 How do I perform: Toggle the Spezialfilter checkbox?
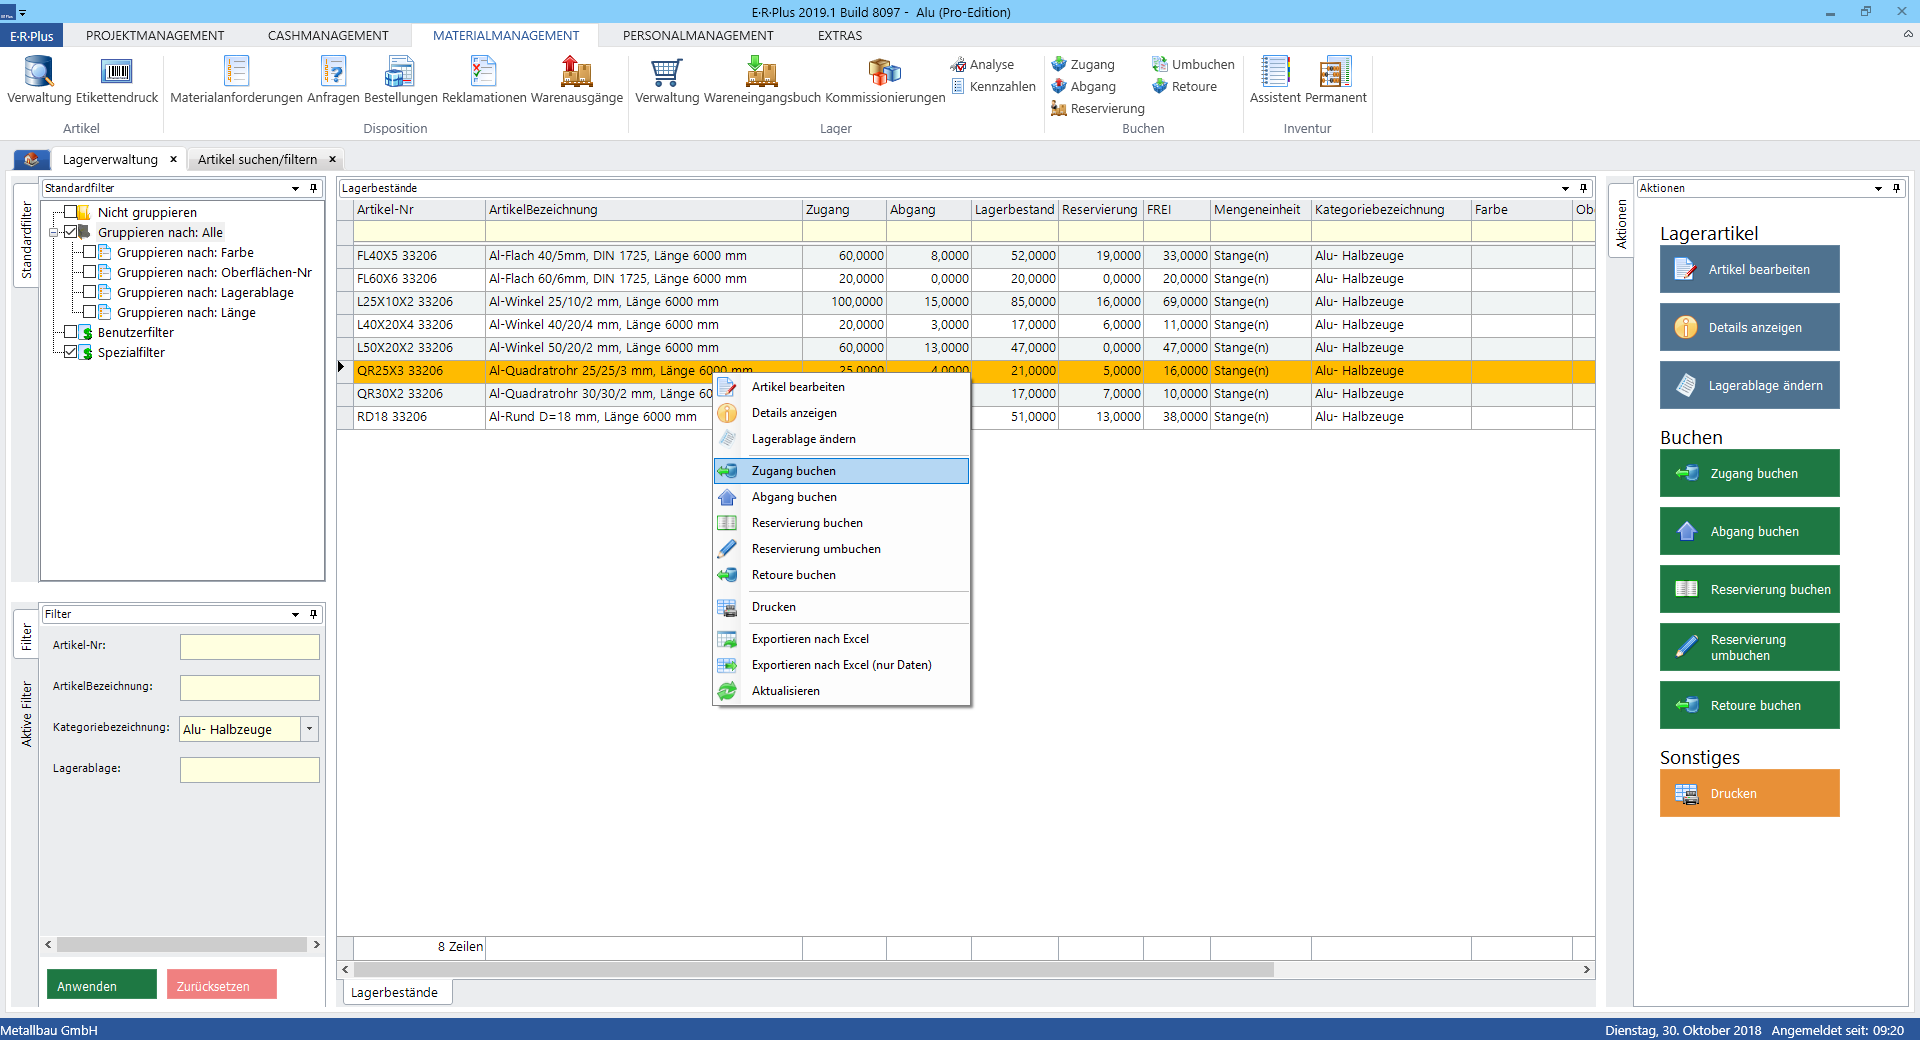coord(70,352)
